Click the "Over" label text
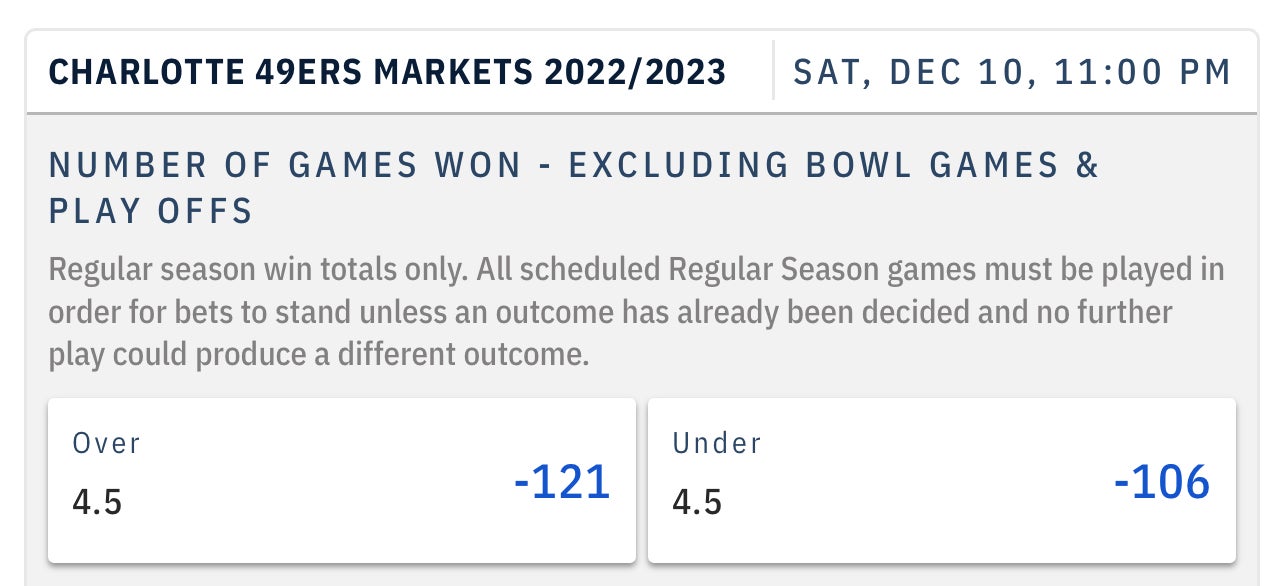Viewport: 1284px width, 586px height. coord(107,443)
